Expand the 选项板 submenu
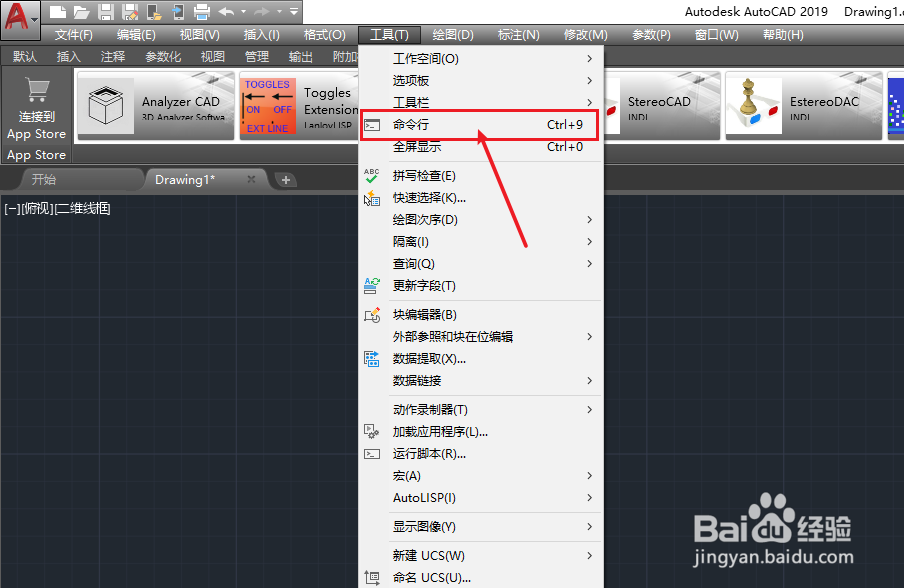This screenshot has width=904, height=588. pyautogui.click(x=481, y=81)
